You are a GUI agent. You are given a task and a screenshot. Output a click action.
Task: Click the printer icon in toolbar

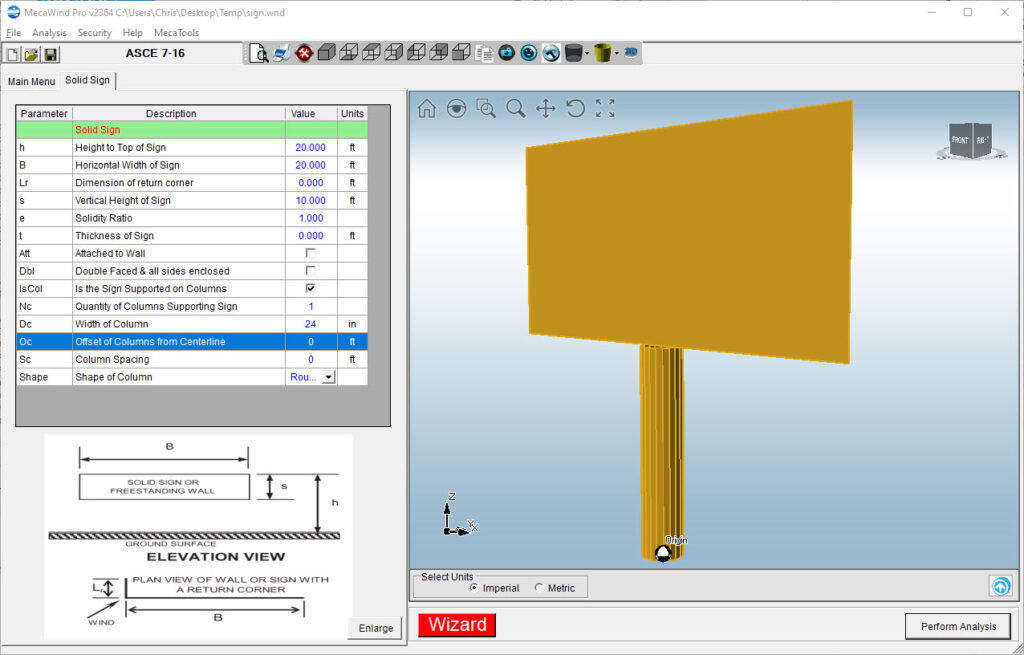click(x=281, y=53)
